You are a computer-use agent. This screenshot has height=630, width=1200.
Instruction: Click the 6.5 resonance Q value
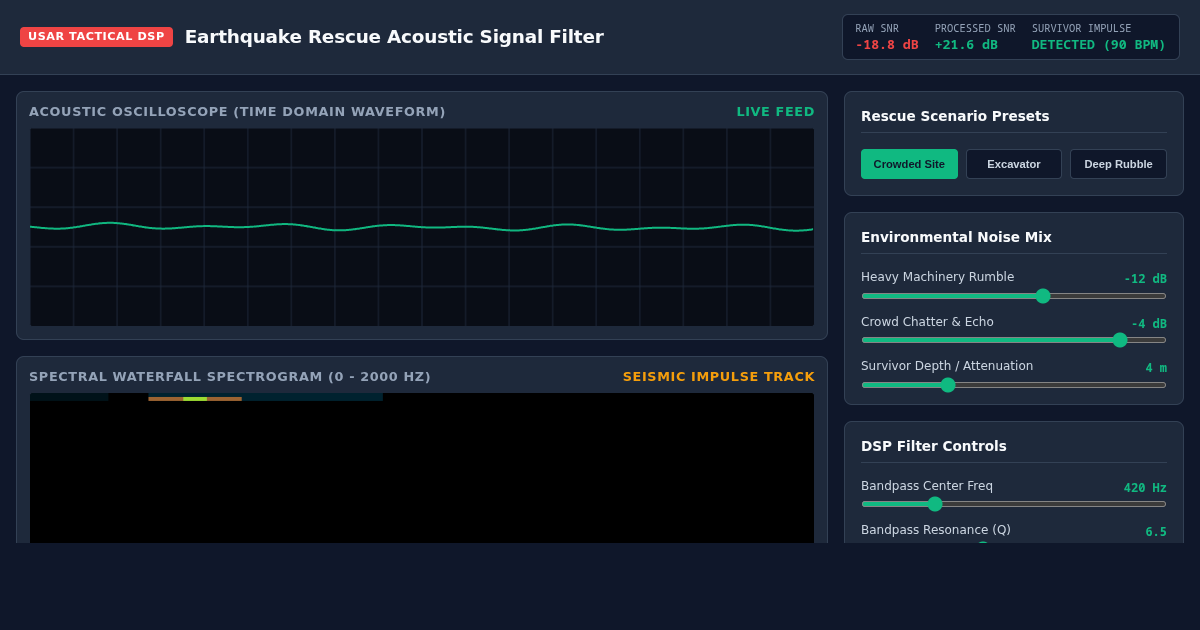click(x=1156, y=532)
